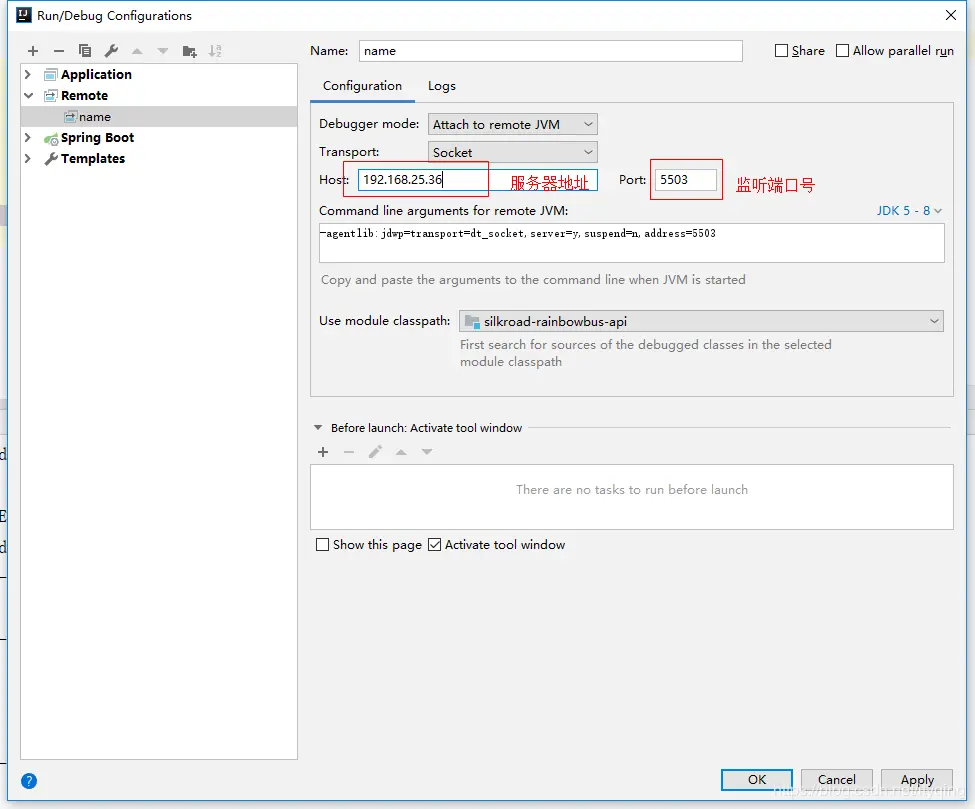
Task: Click the Cancel button
Action: pos(836,780)
